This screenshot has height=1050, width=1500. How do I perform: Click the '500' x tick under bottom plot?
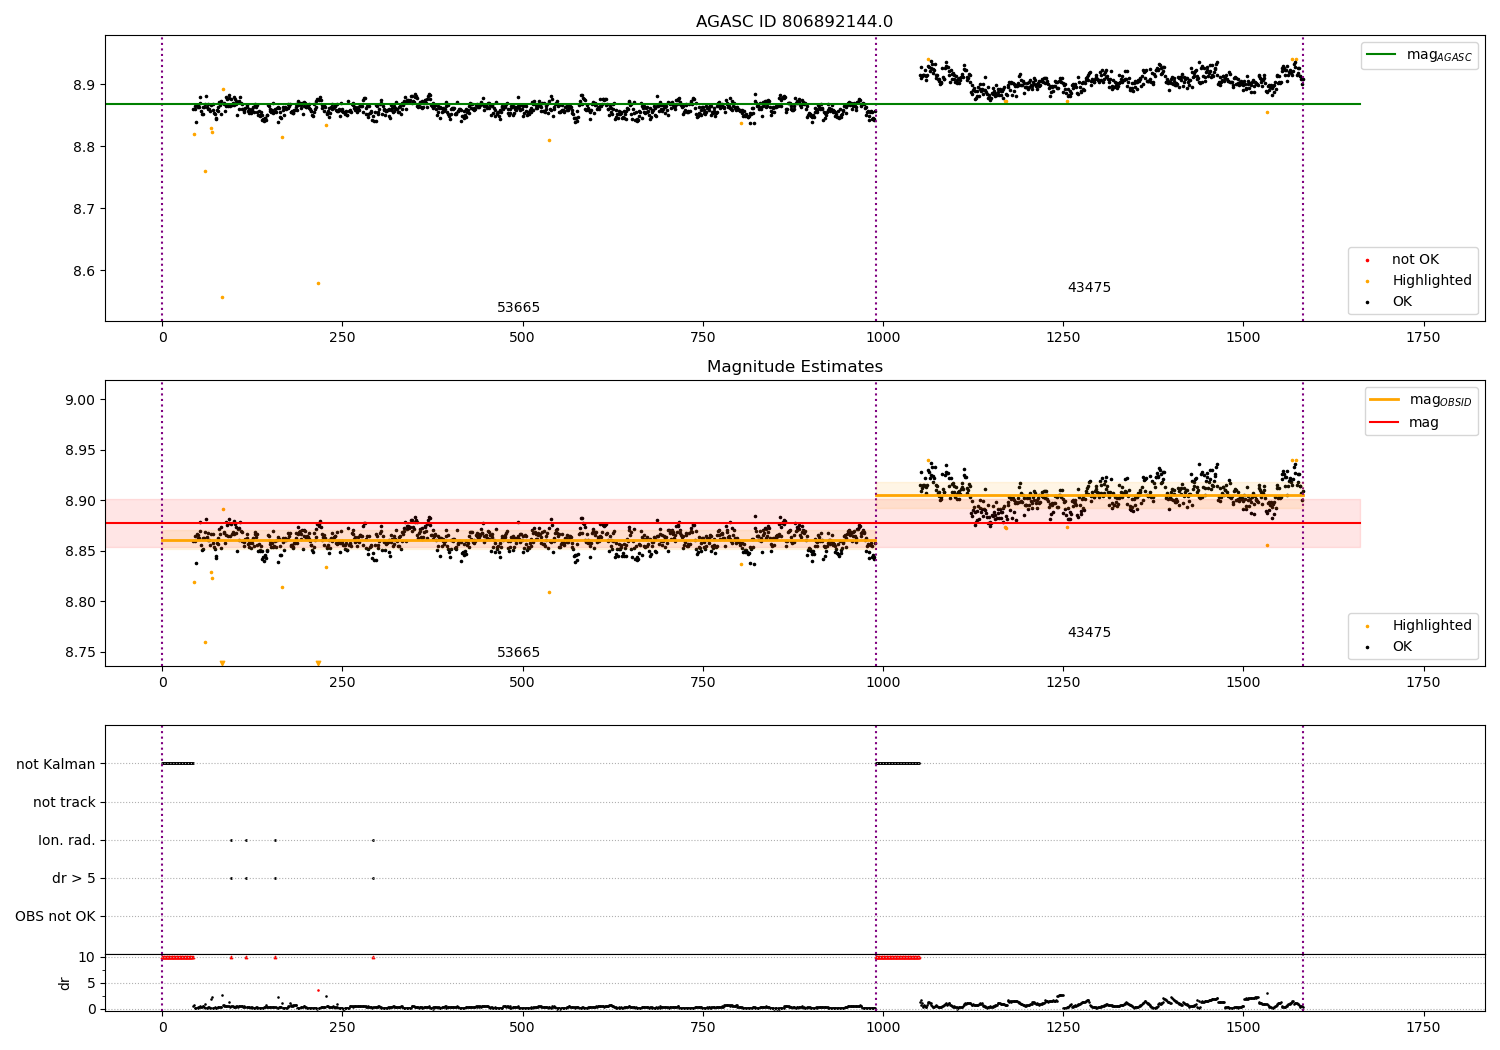click(x=522, y=1028)
